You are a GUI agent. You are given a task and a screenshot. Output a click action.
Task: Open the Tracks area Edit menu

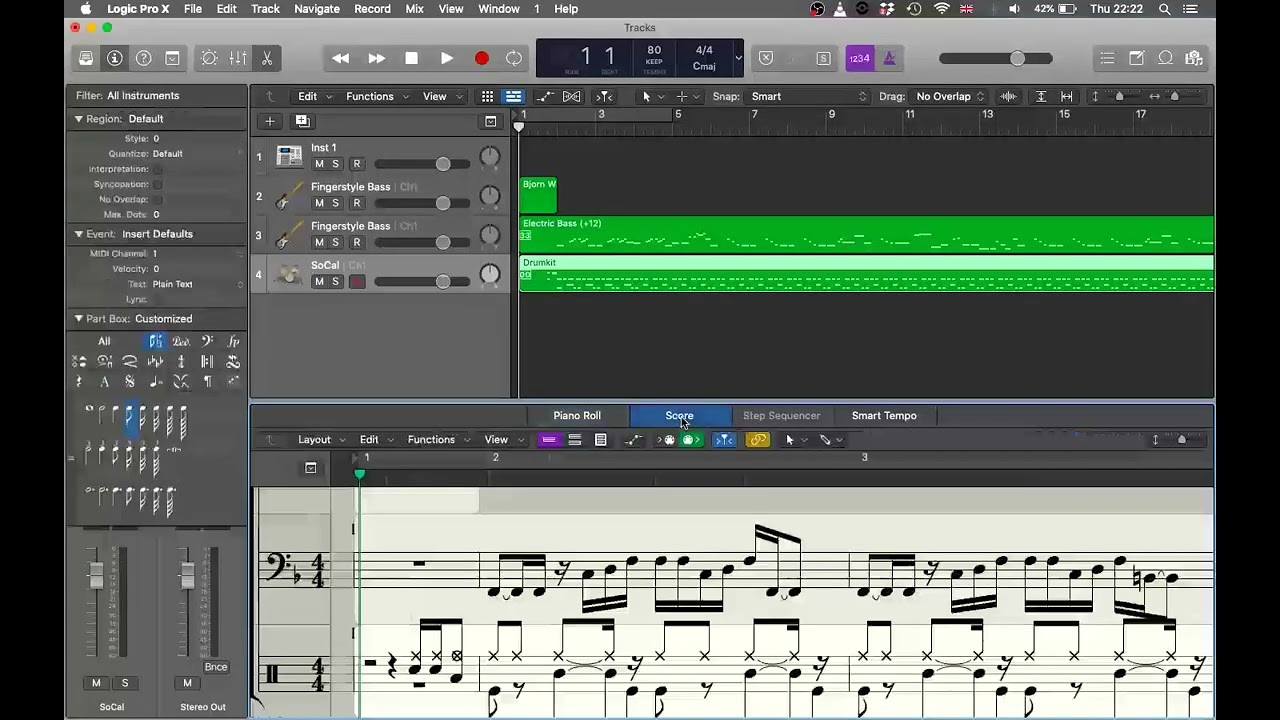[313, 96]
